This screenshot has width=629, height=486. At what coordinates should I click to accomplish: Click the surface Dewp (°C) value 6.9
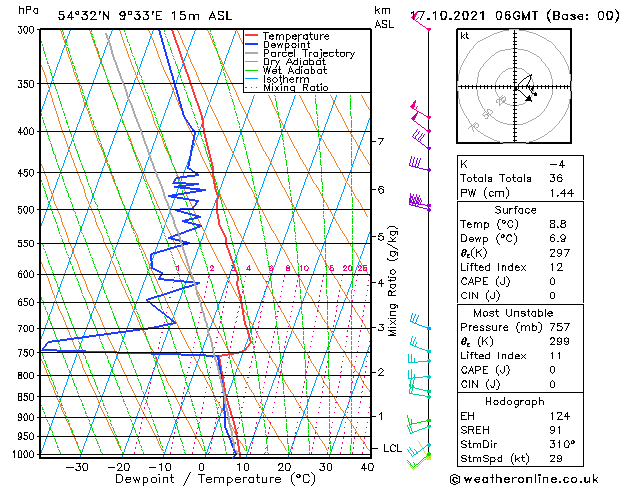point(558,239)
